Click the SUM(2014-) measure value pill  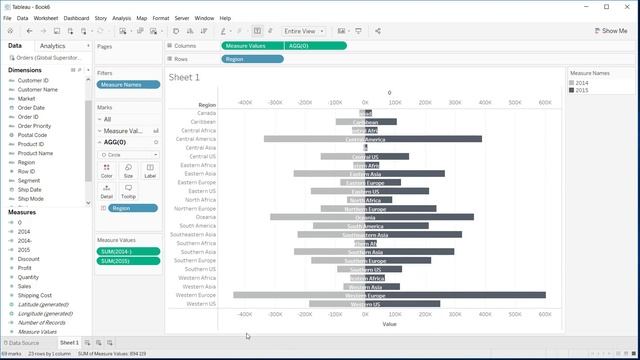coord(129,252)
